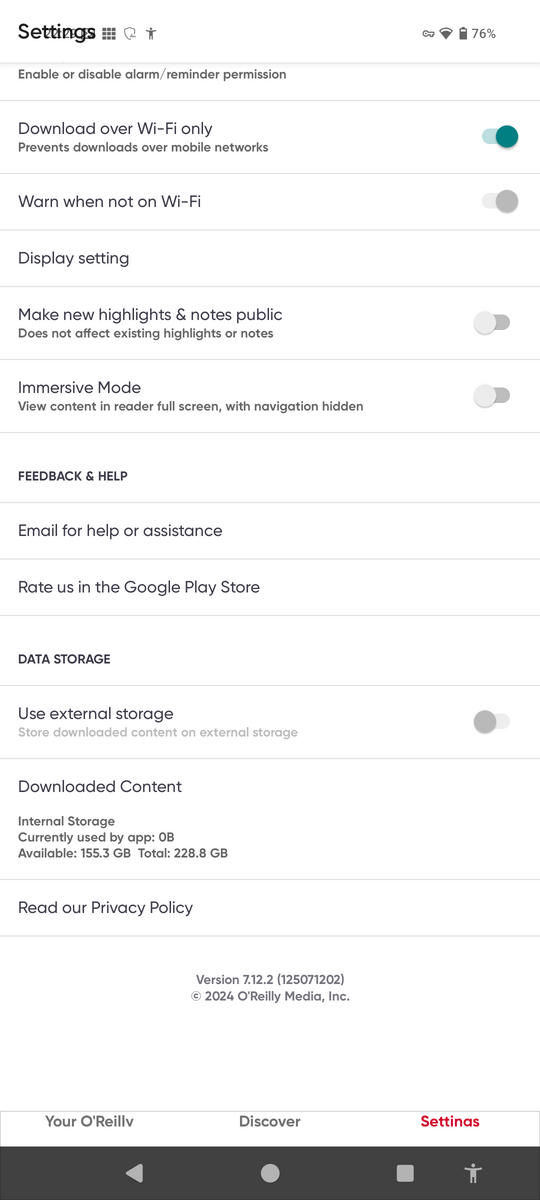This screenshot has width=540, height=1200.
Task: Open recent apps with square button
Action: (405, 1173)
